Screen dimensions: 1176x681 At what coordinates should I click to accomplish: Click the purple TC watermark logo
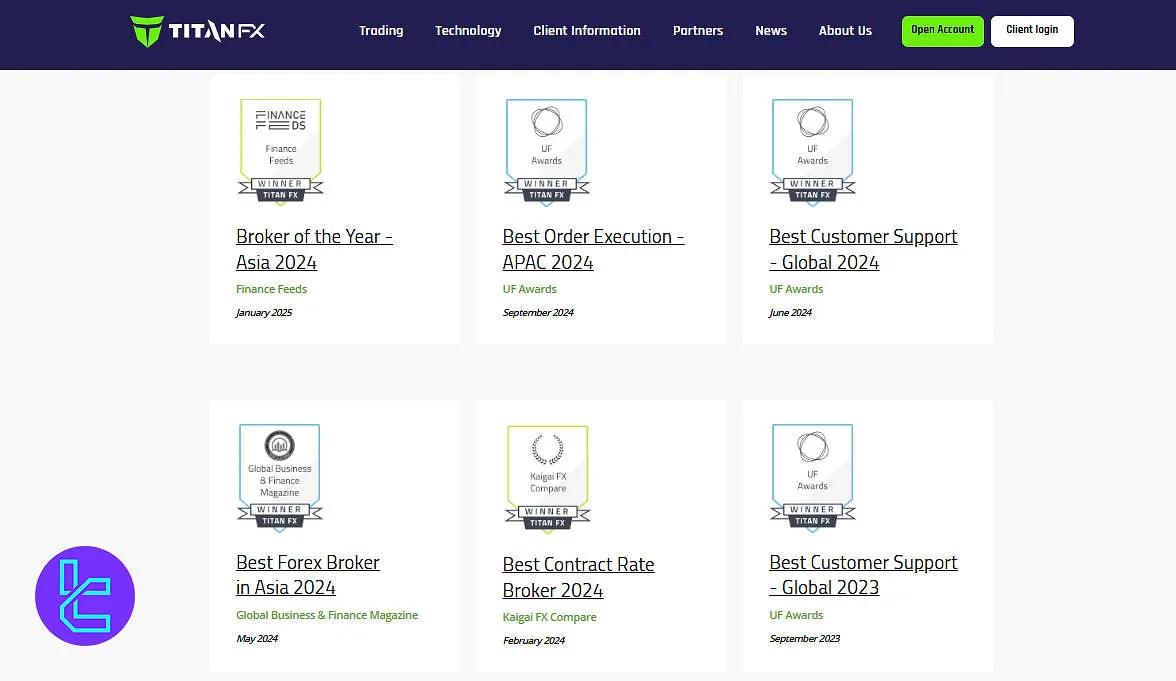pyautogui.click(x=85, y=596)
